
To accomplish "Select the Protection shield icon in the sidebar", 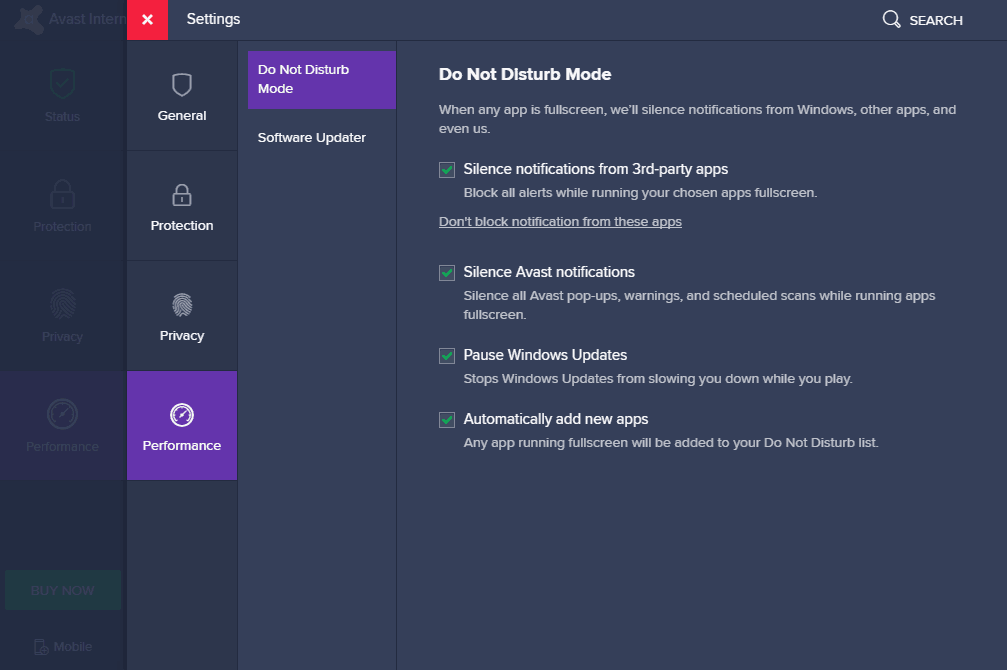I will (62, 193).
